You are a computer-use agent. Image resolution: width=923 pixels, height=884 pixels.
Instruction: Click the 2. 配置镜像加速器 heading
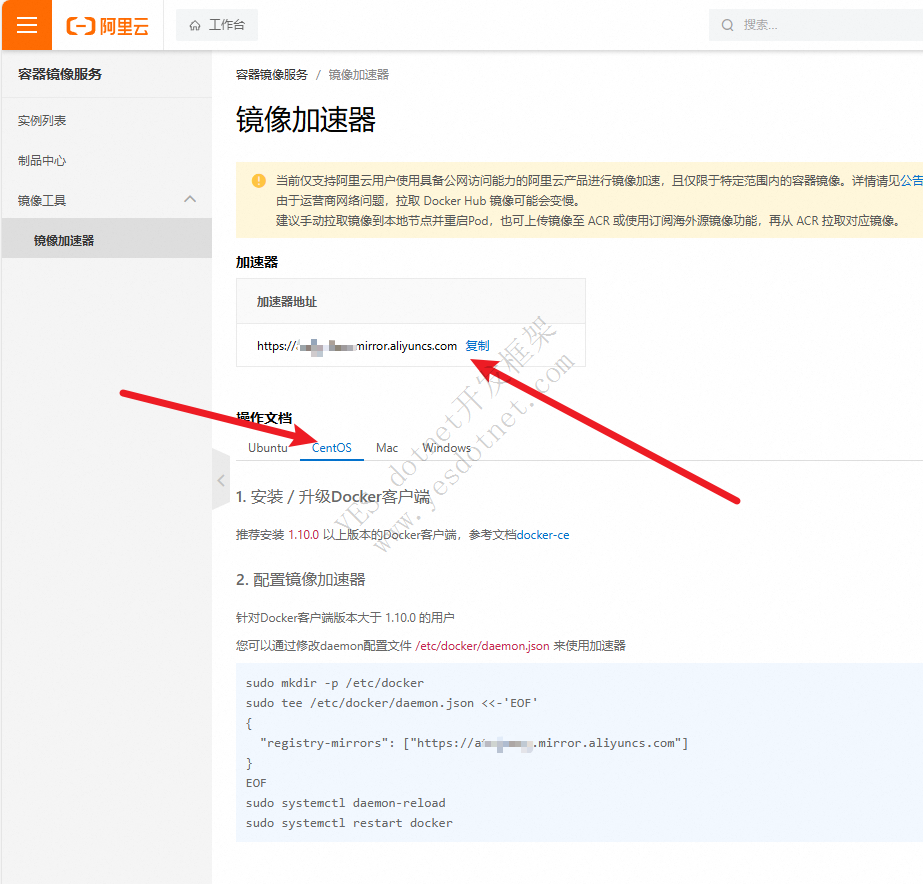[x=301, y=580]
